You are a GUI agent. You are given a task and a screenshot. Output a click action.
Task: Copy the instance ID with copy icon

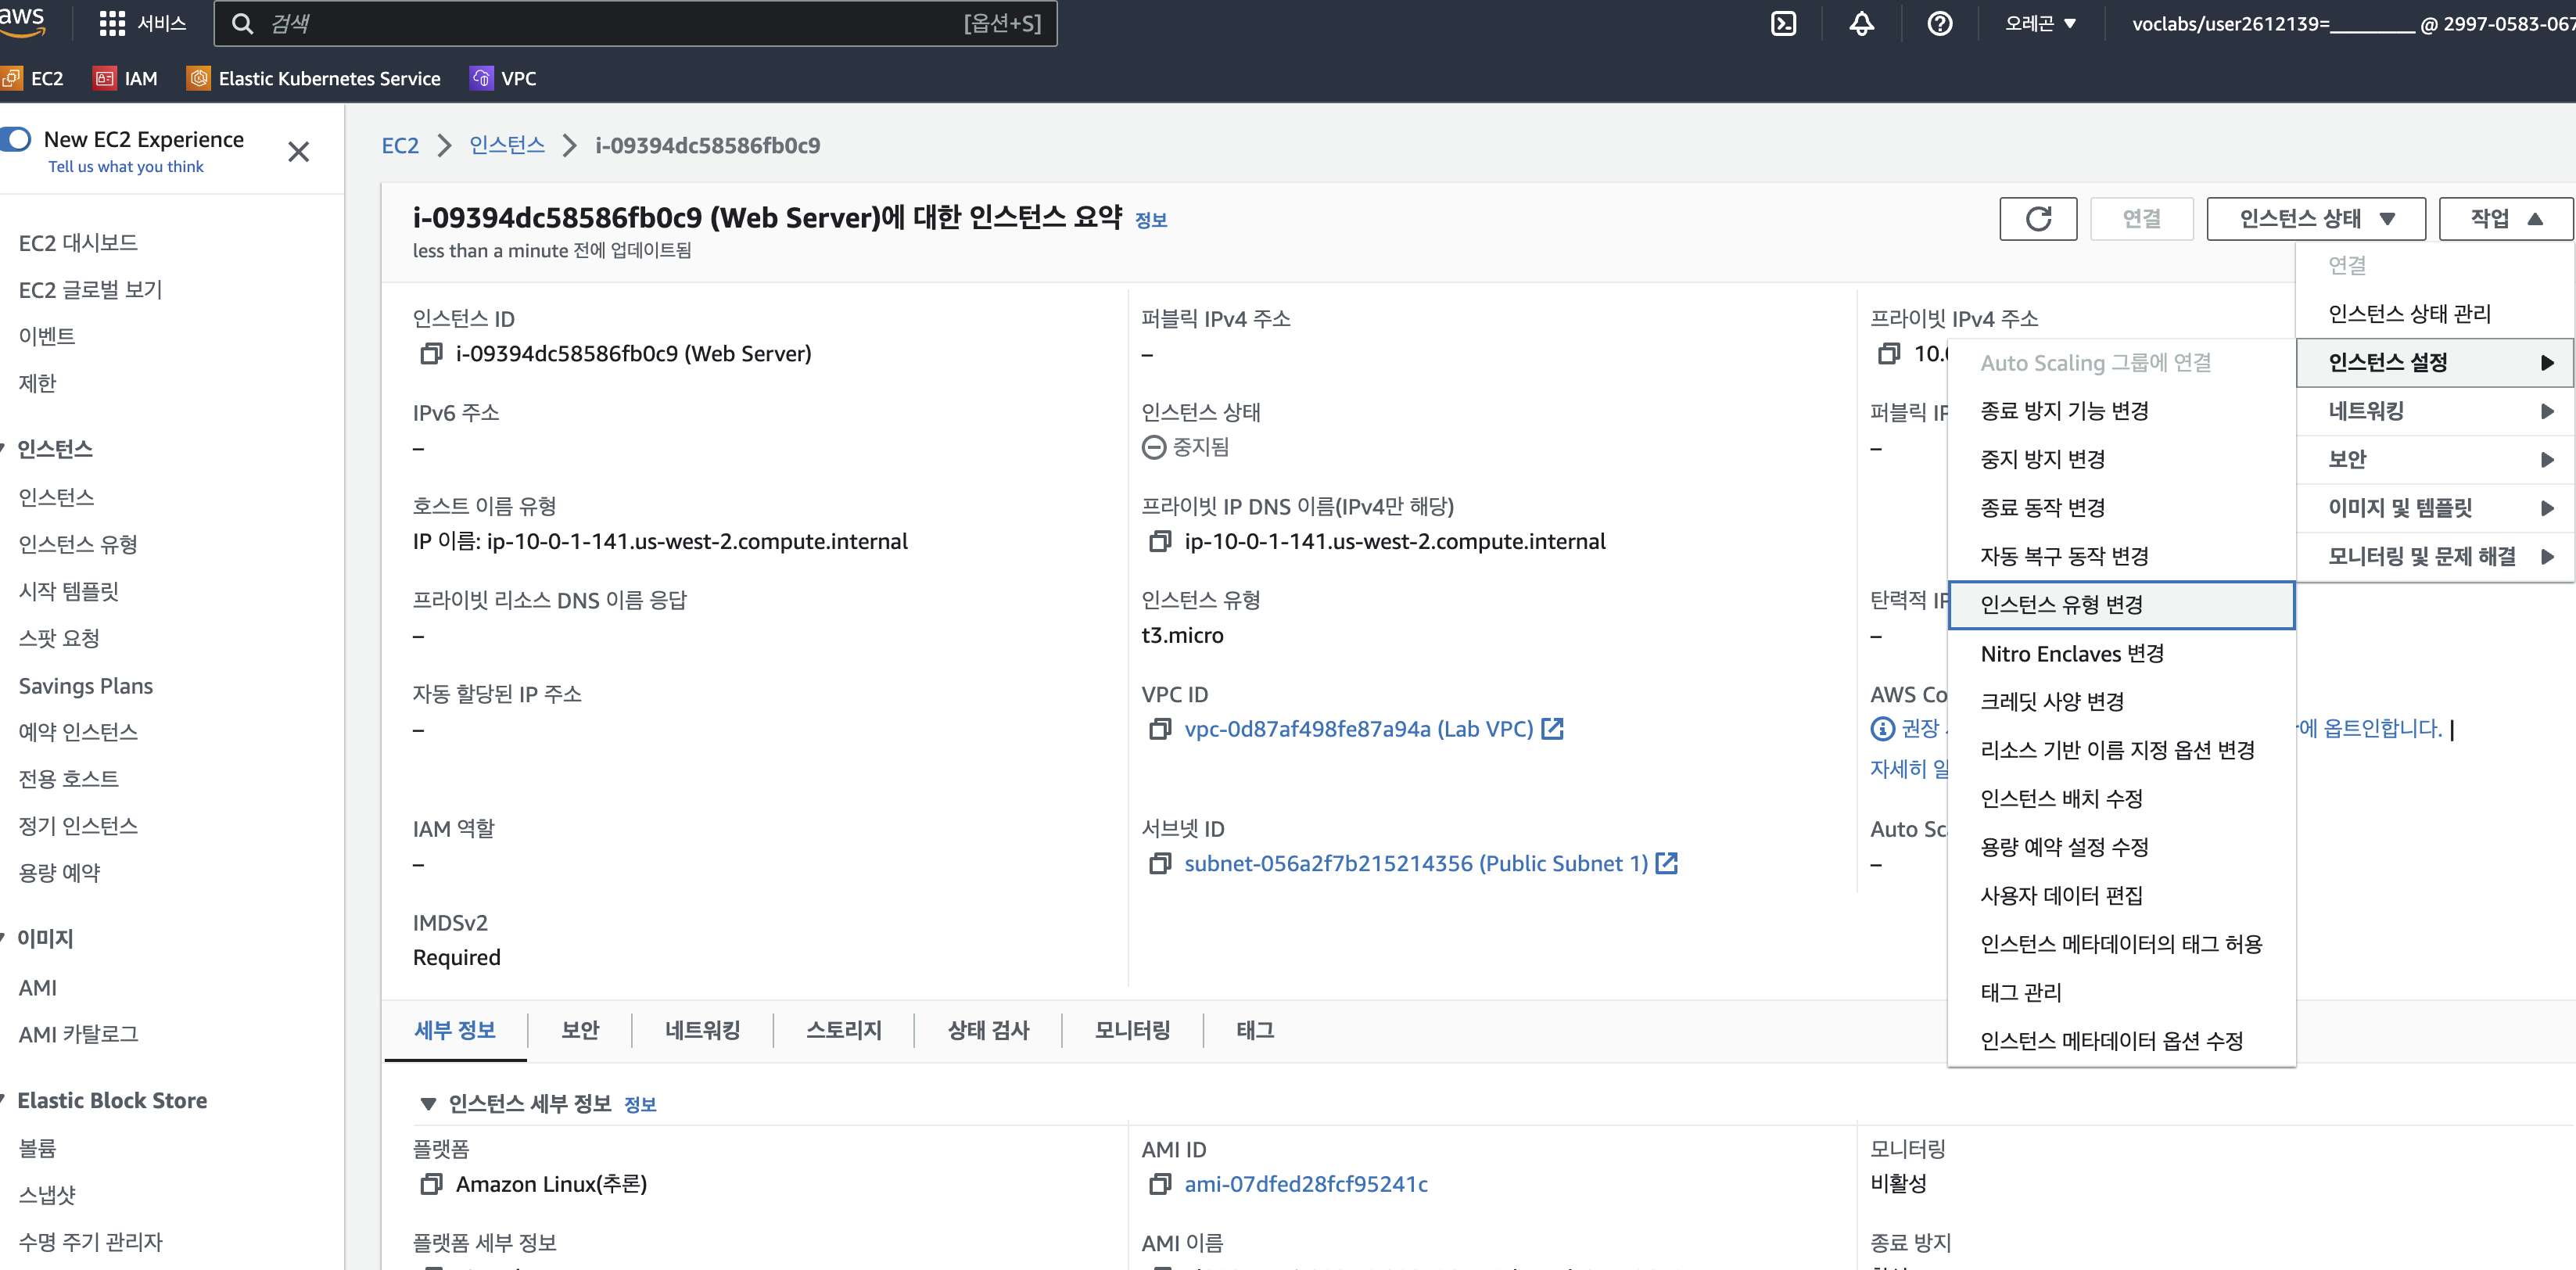click(430, 354)
